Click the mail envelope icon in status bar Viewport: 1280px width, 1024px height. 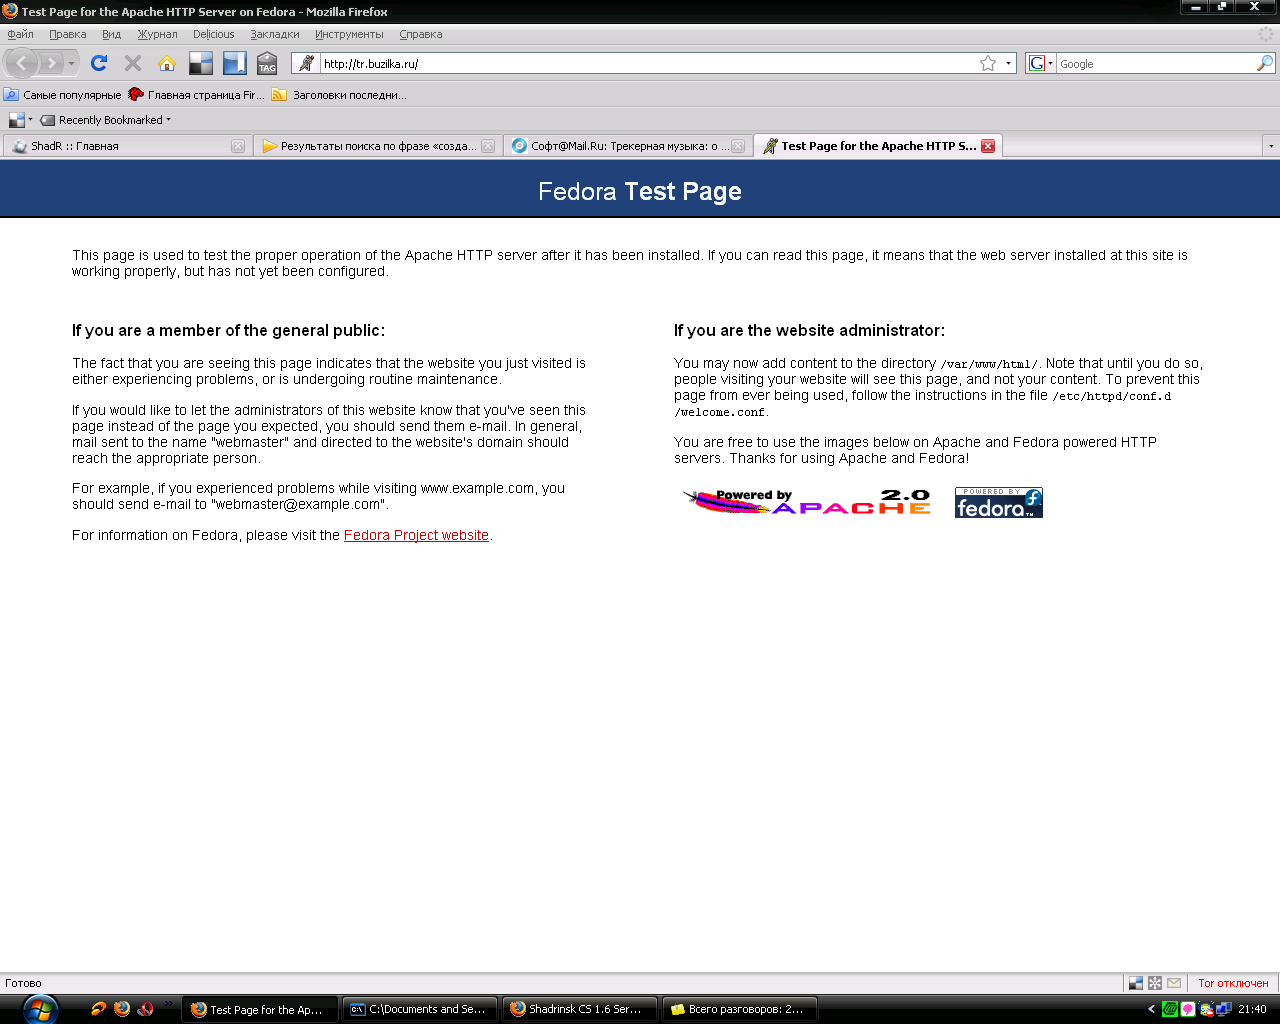[x=1174, y=983]
